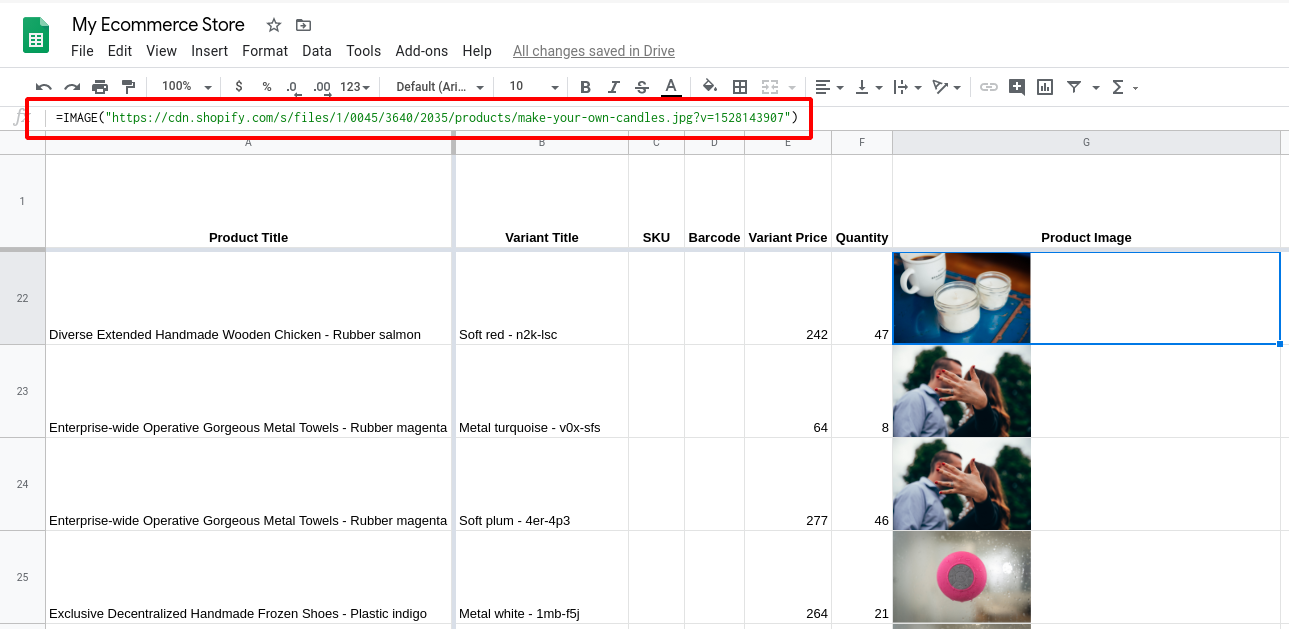Viewport: 1289px width, 629px height.
Task: Toggle italic formatting
Action: (613, 87)
